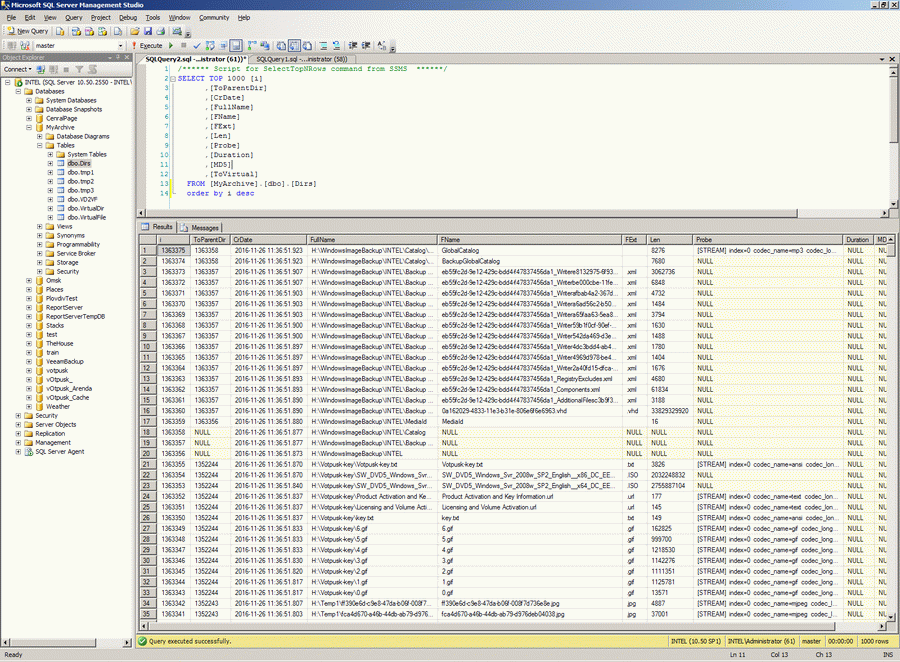This screenshot has width=900, height=662.
Task: Switch to Results to Text
Action: (x=281, y=45)
